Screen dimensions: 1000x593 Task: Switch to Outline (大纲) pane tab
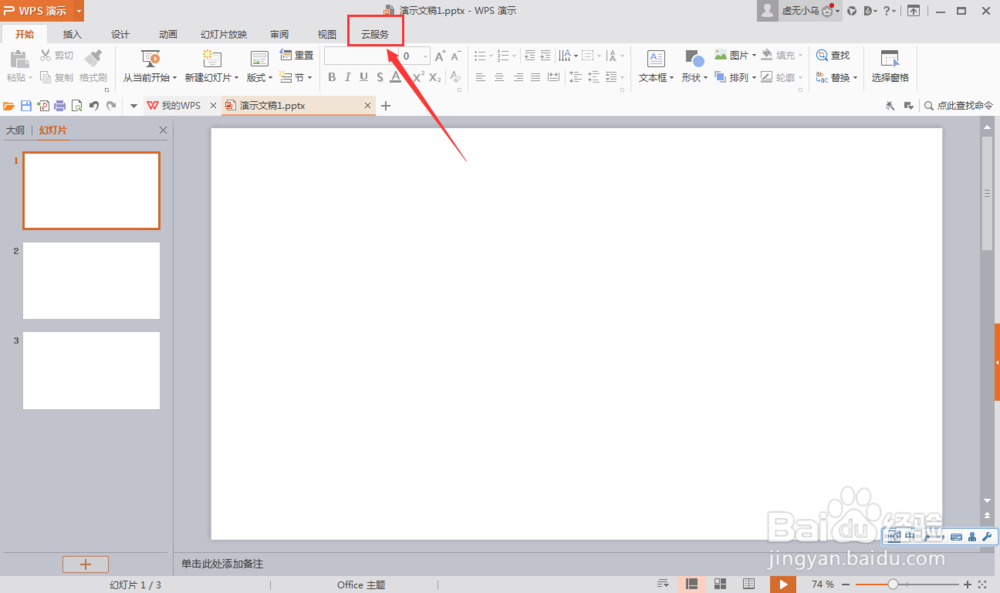point(15,130)
